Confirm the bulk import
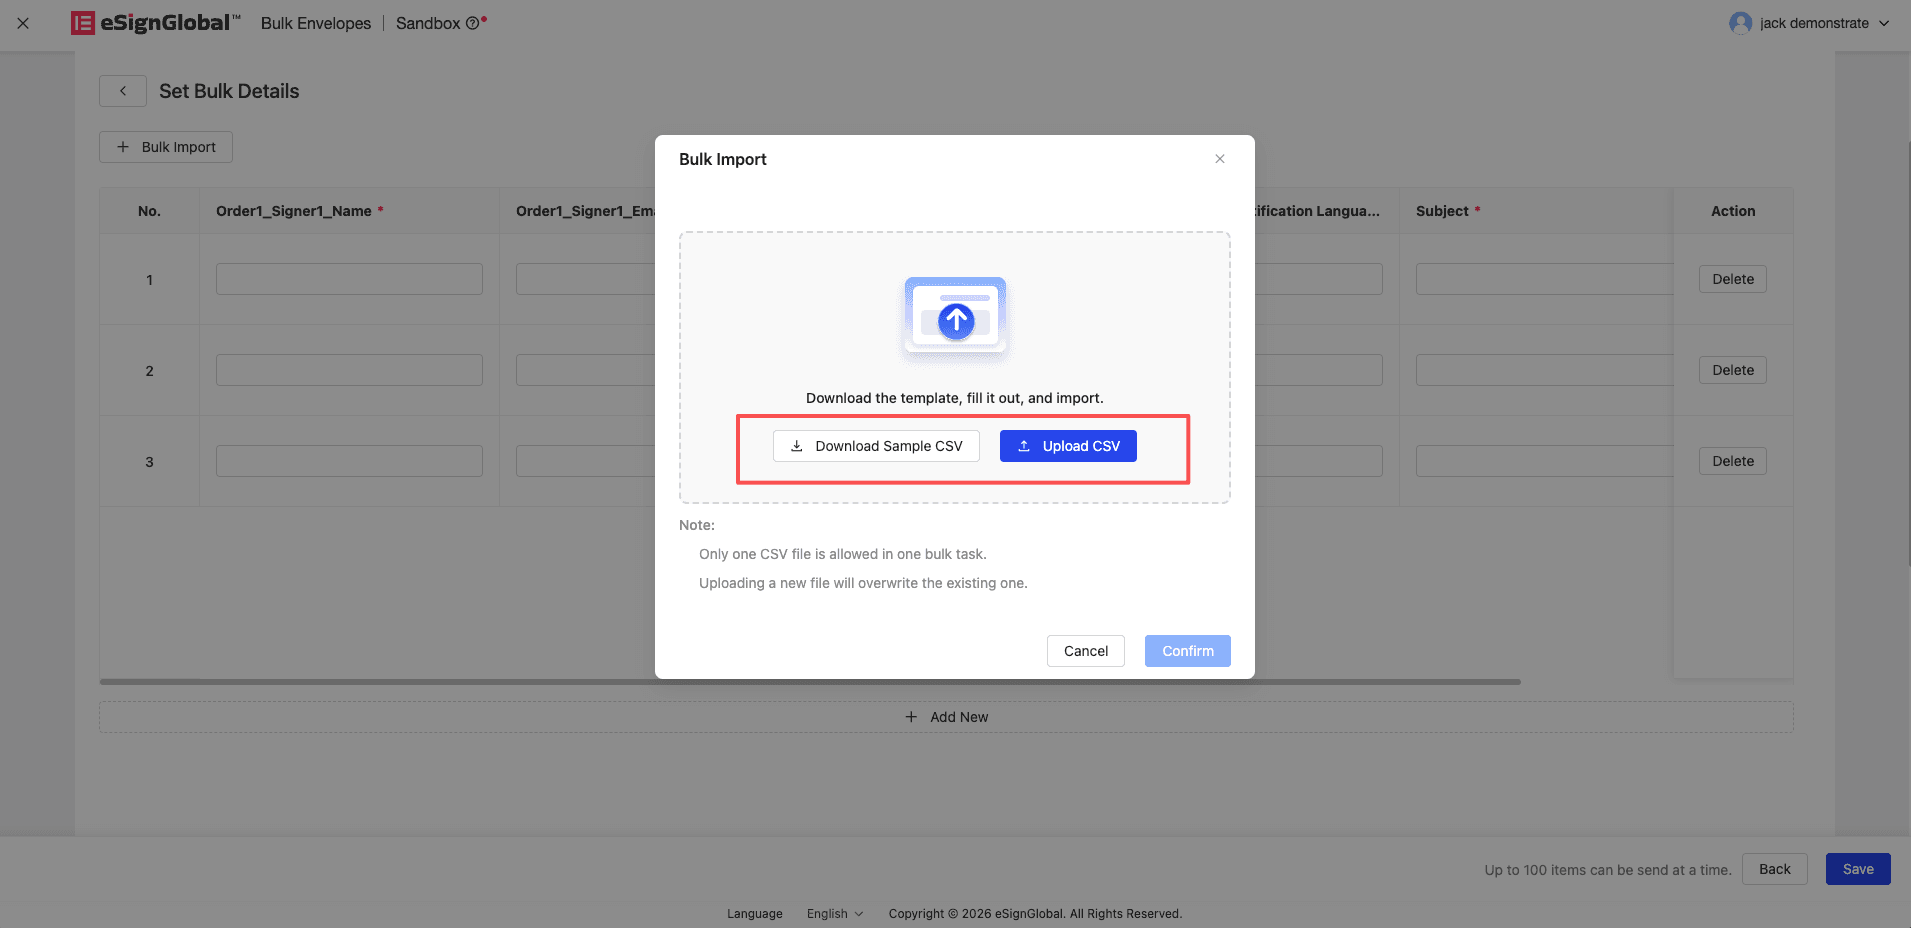Viewport: 1911px width, 928px height. tap(1187, 651)
